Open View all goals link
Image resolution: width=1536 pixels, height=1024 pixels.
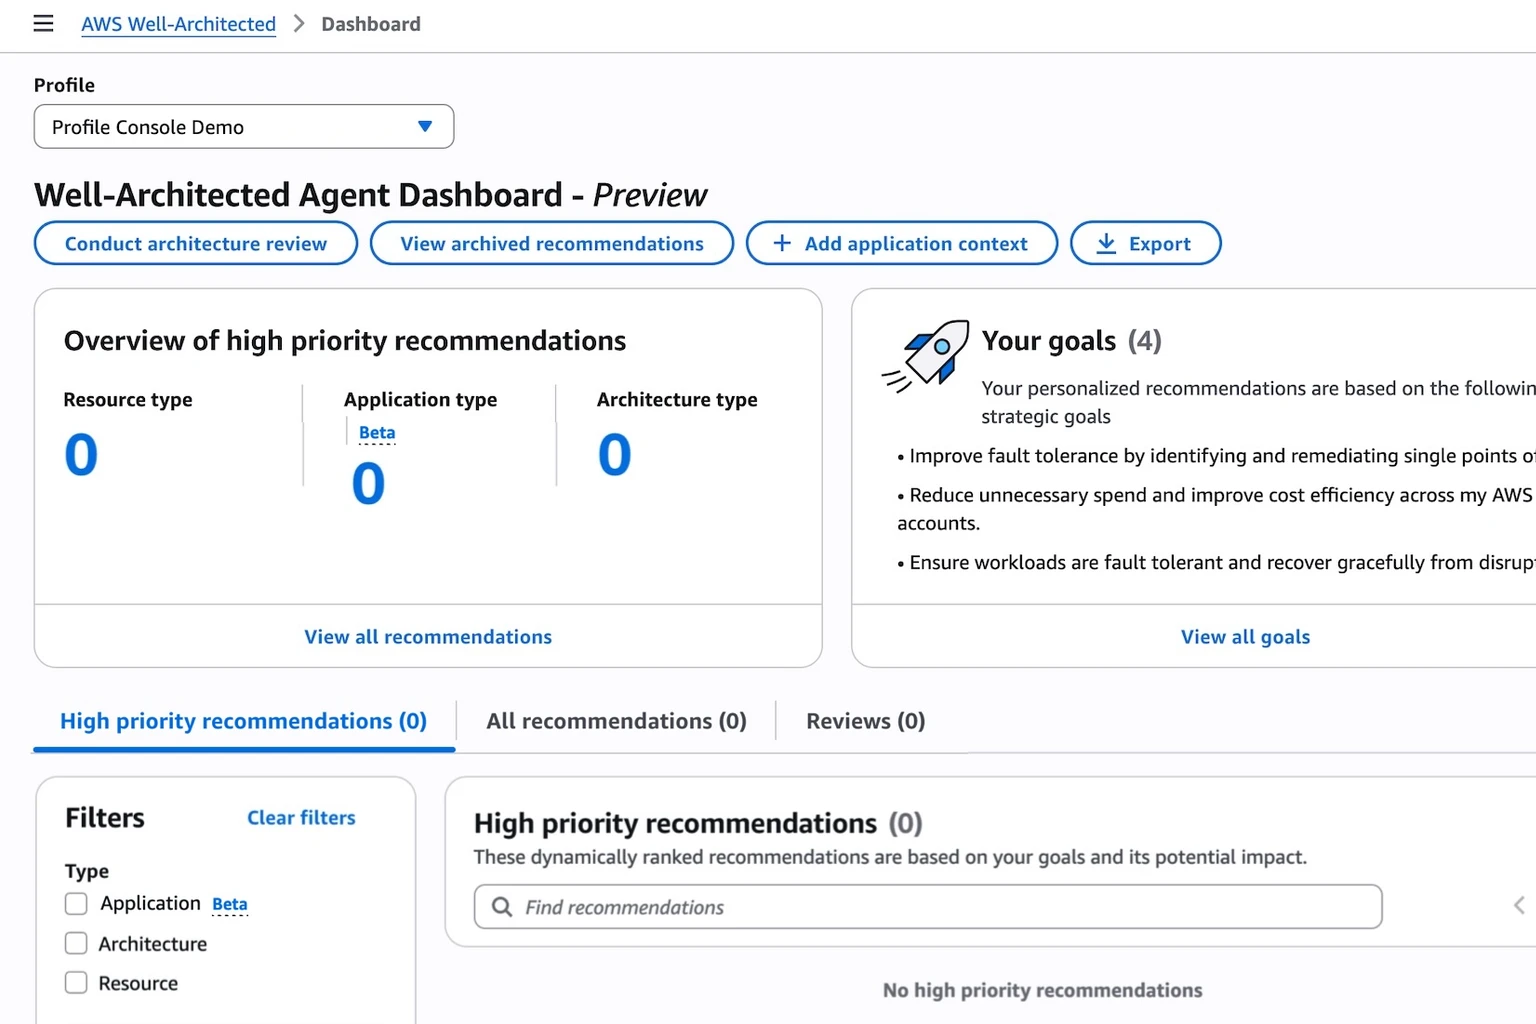tap(1245, 637)
